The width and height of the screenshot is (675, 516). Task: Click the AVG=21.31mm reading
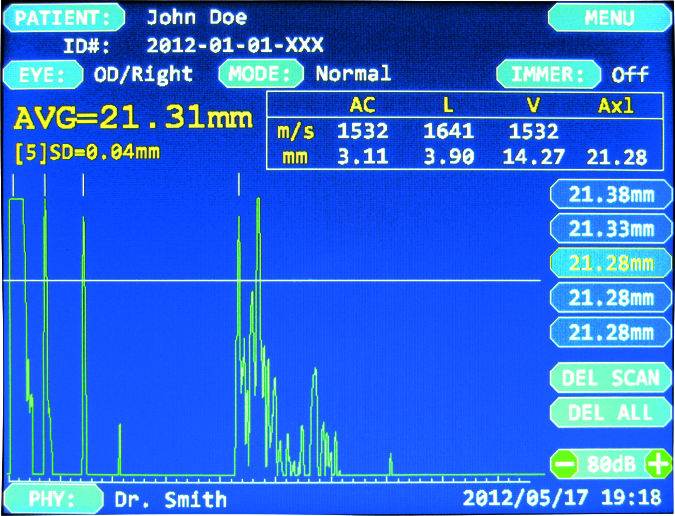coord(133,118)
